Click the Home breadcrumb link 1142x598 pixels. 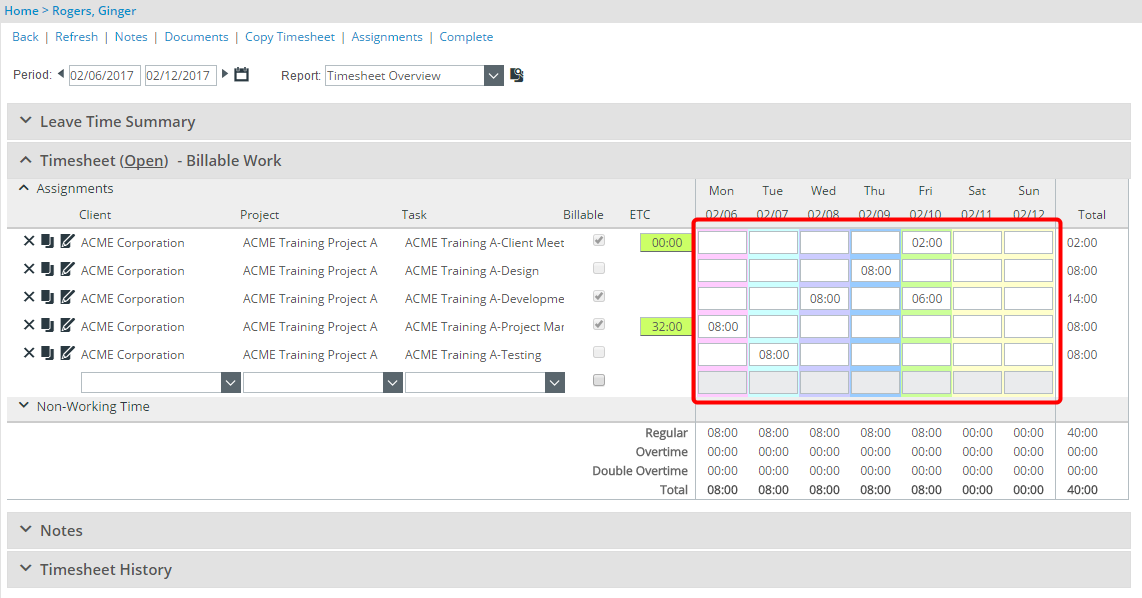[21, 11]
